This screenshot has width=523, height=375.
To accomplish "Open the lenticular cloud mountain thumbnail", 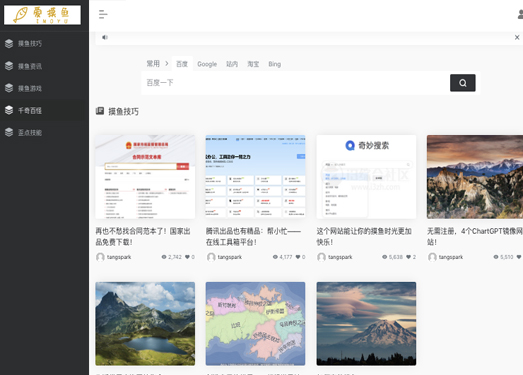I will pyautogui.click(x=366, y=324).
